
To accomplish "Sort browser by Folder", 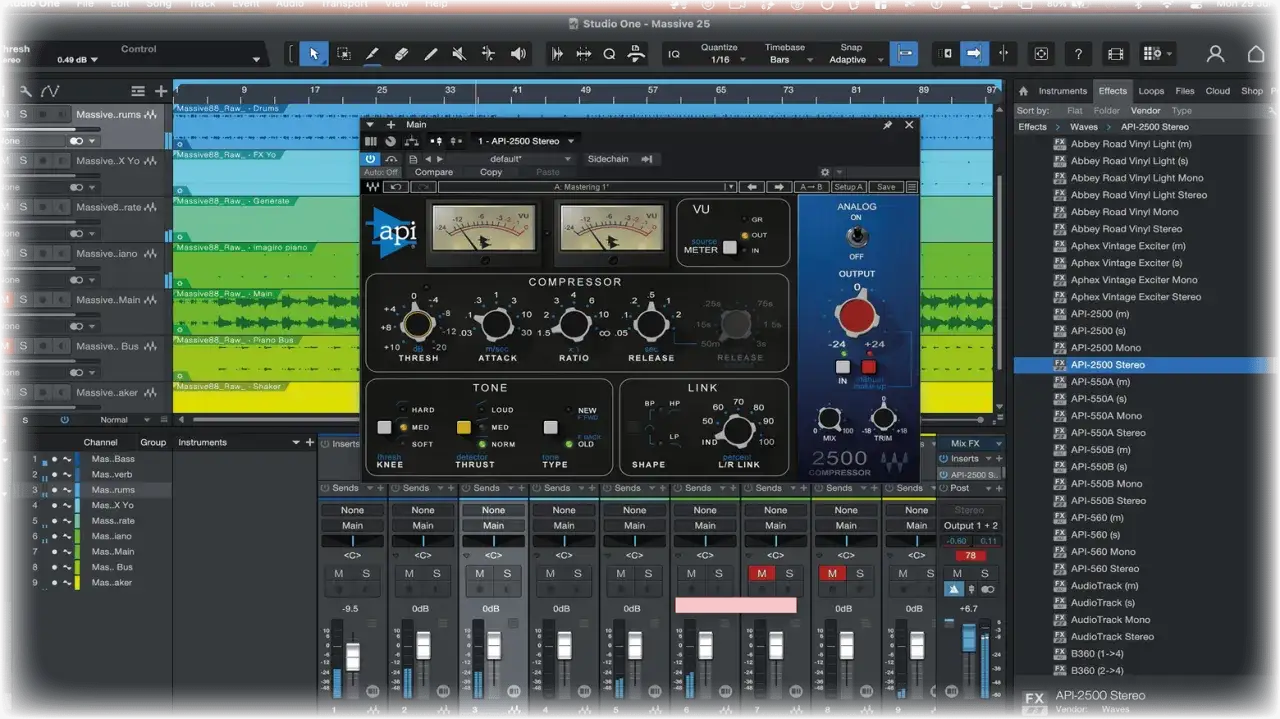I will [1106, 111].
